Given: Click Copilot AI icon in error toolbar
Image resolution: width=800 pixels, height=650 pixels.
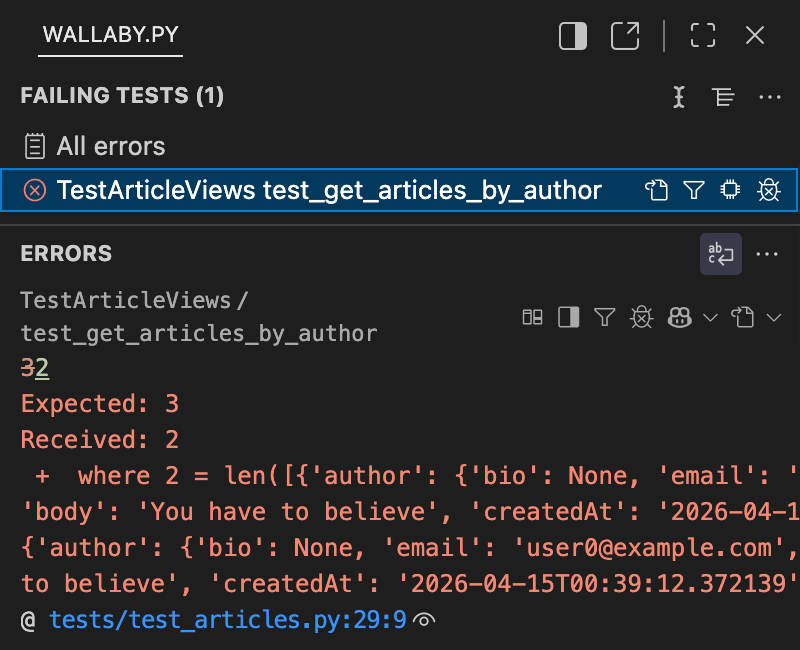Looking at the screenshot, I should pos(680,317).
